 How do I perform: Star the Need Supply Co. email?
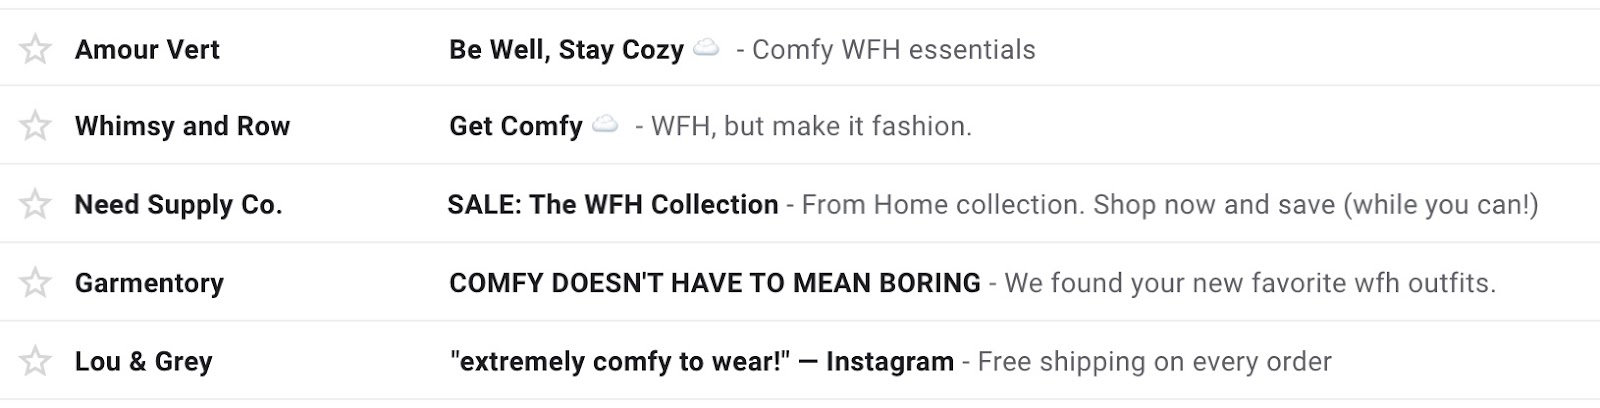click(35, 204)
